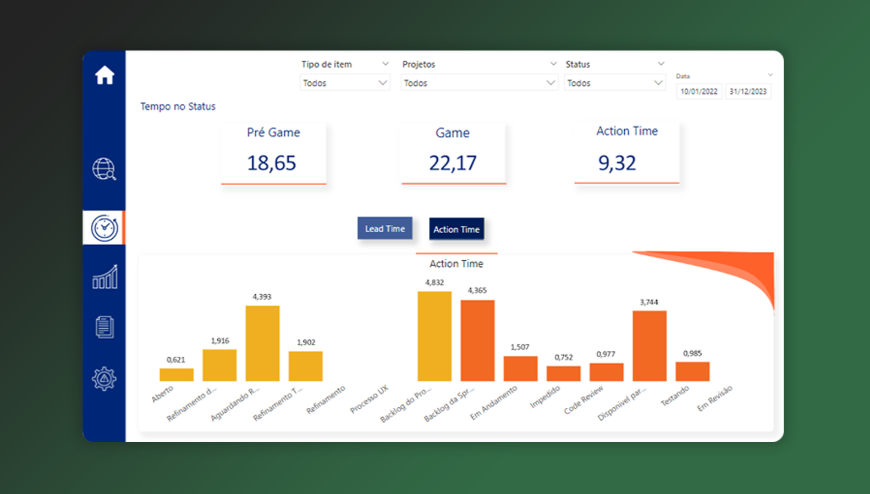Screen dimensions: 870x494
Task: Expand the Tipo de item dropdown
Action: tap(345, 83)
